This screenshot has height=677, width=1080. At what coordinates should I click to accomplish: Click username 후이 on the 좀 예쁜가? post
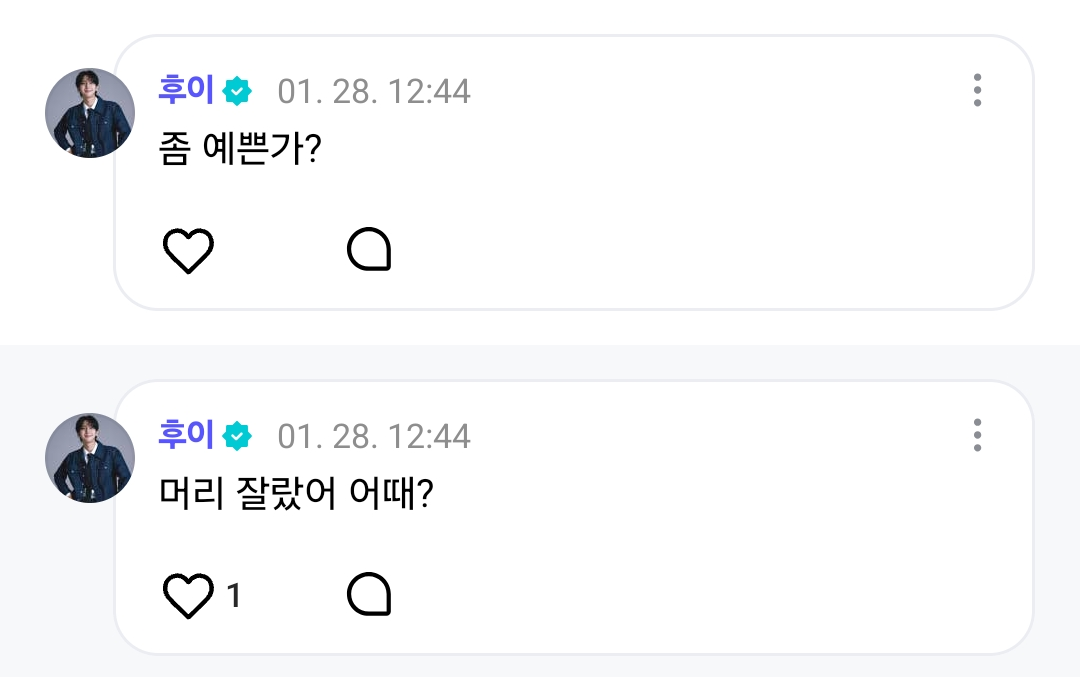186,90
